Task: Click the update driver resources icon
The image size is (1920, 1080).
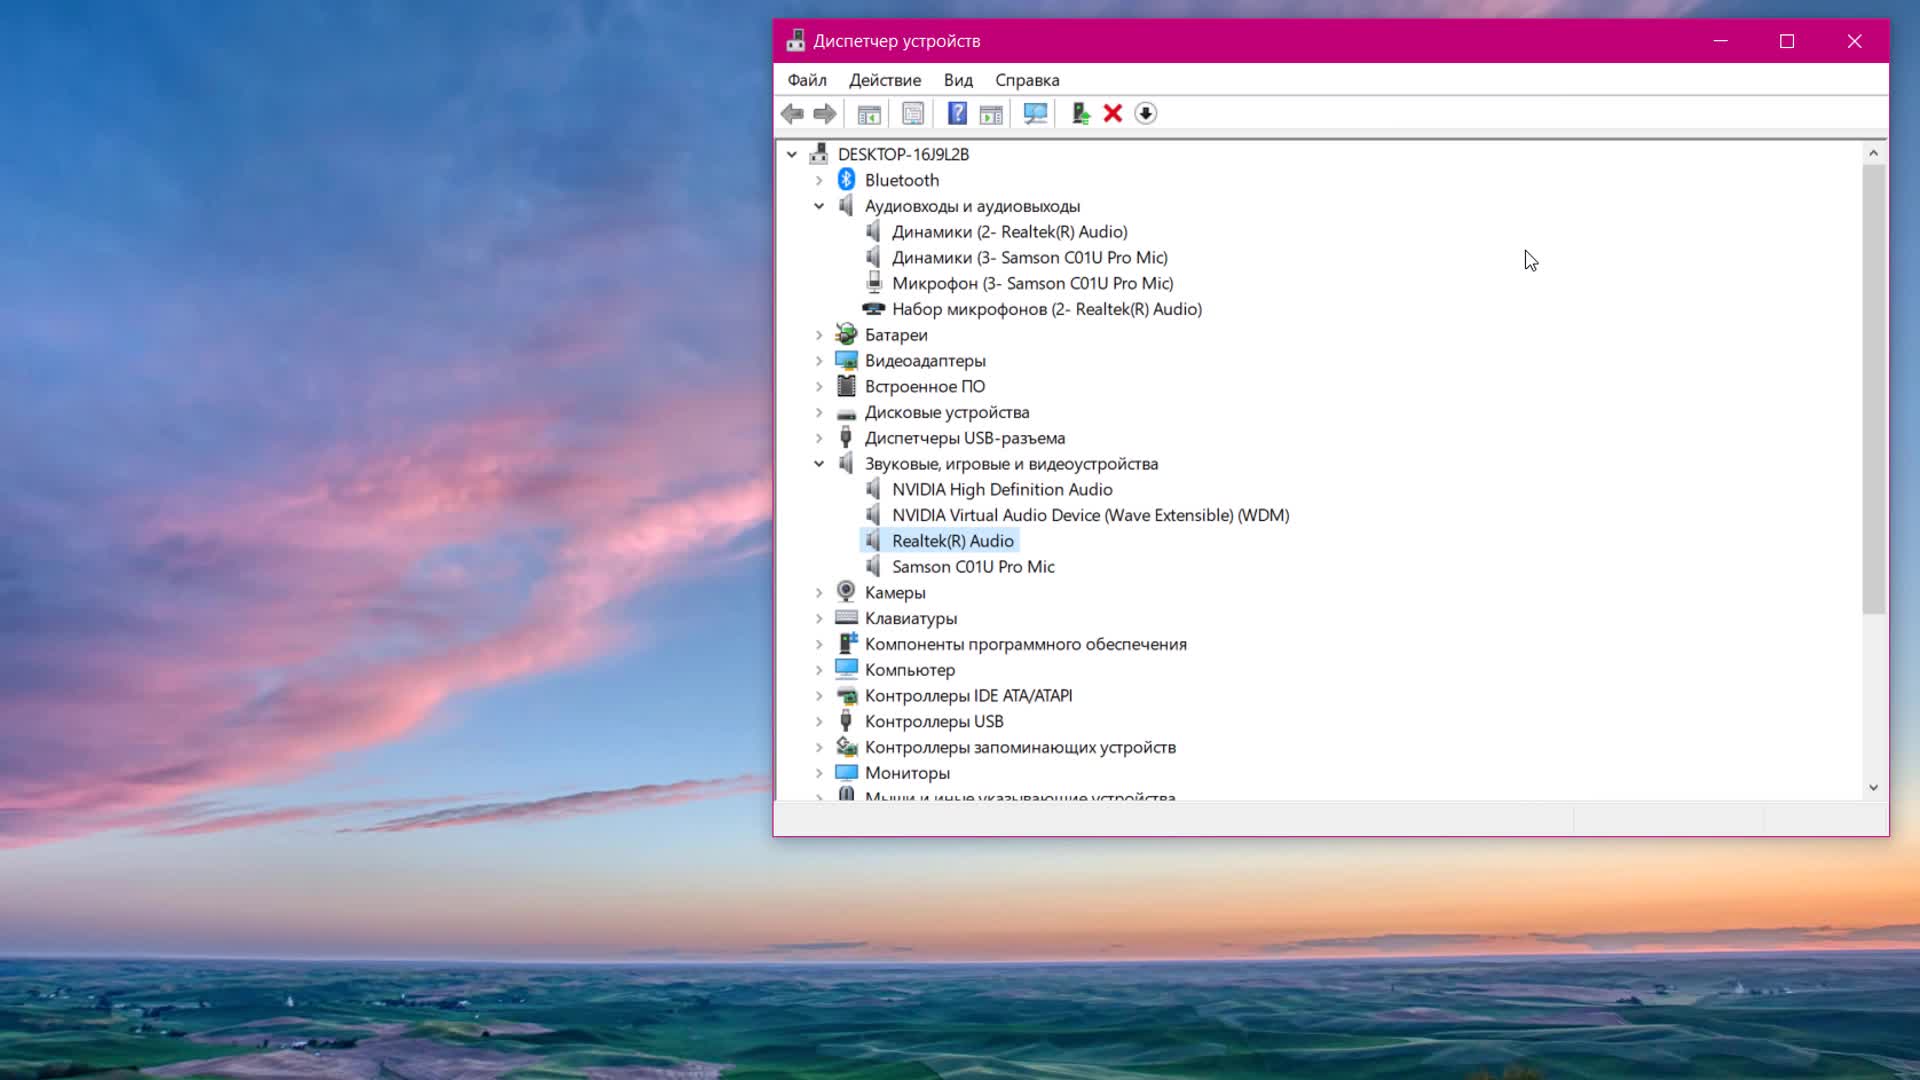Action: pyautogui.click(x=1079, y=113)
